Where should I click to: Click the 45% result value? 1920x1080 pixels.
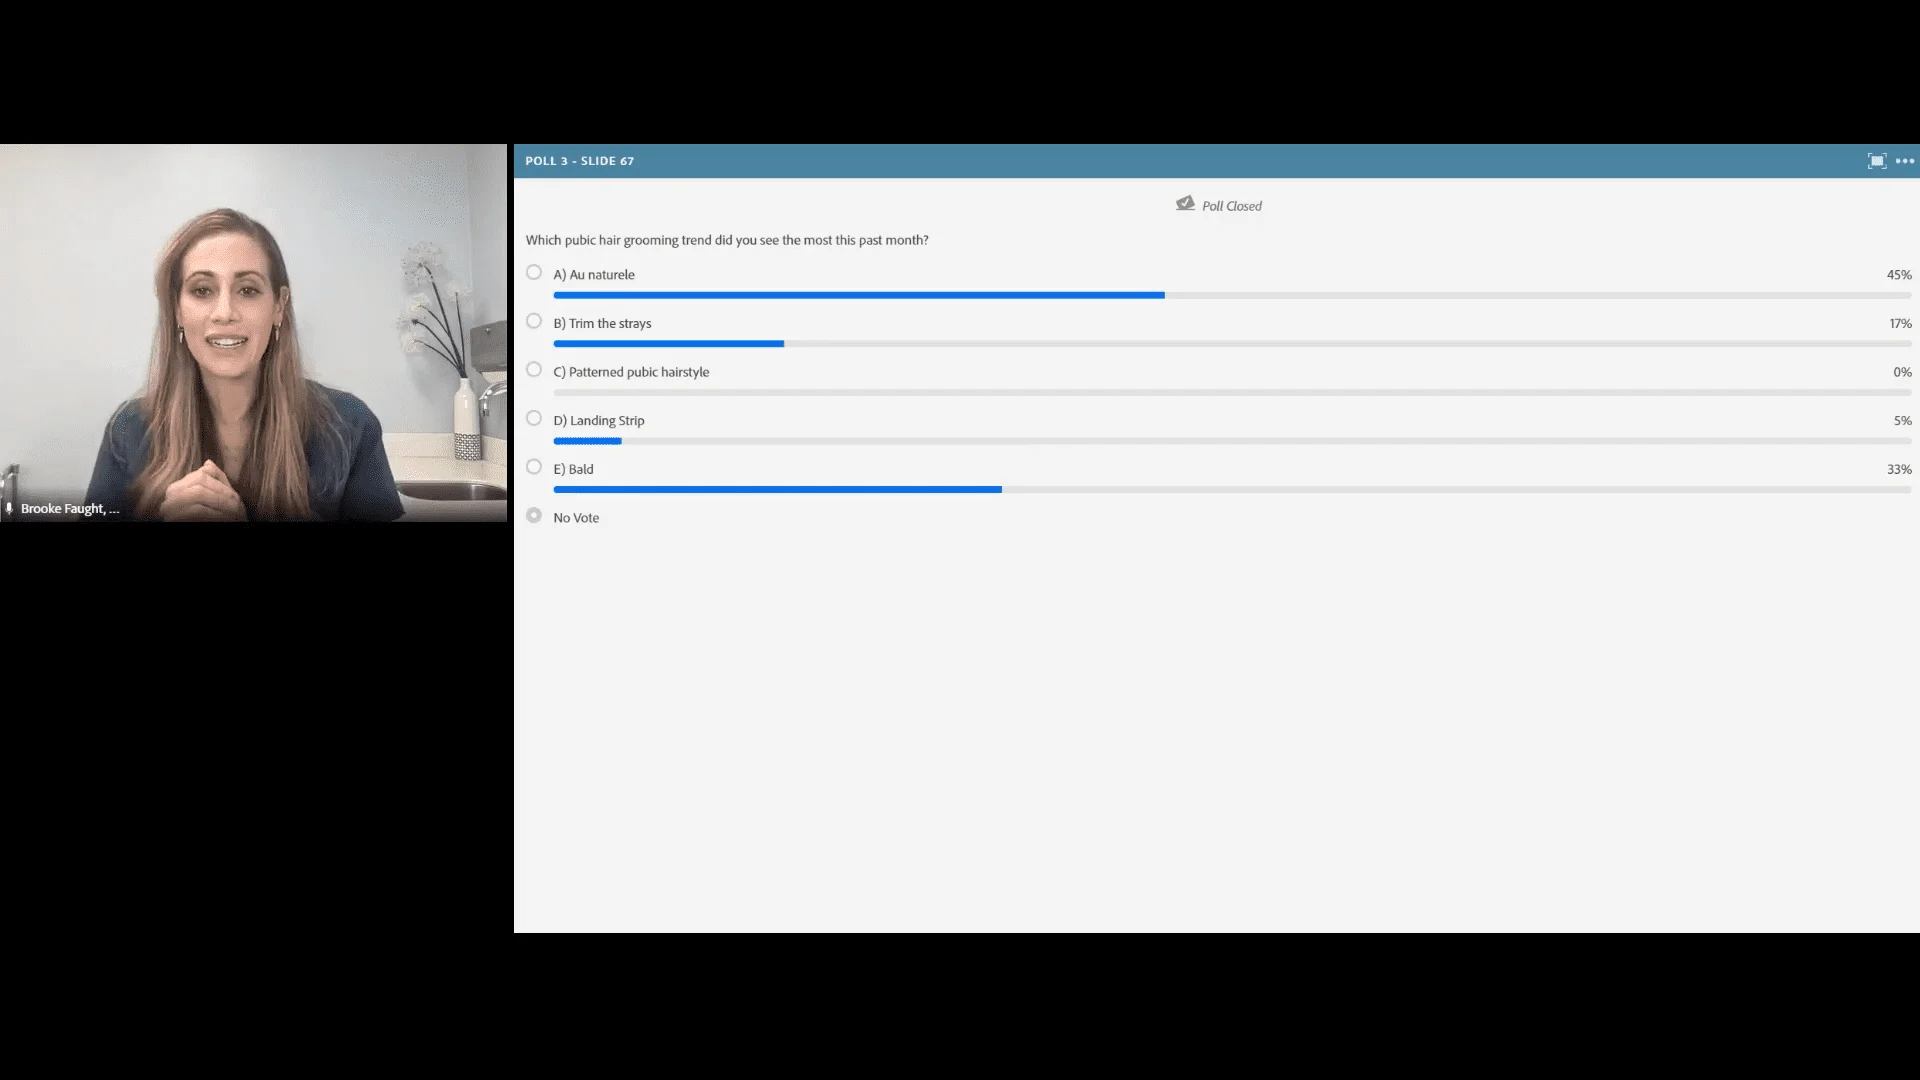tap(1899, 275)
